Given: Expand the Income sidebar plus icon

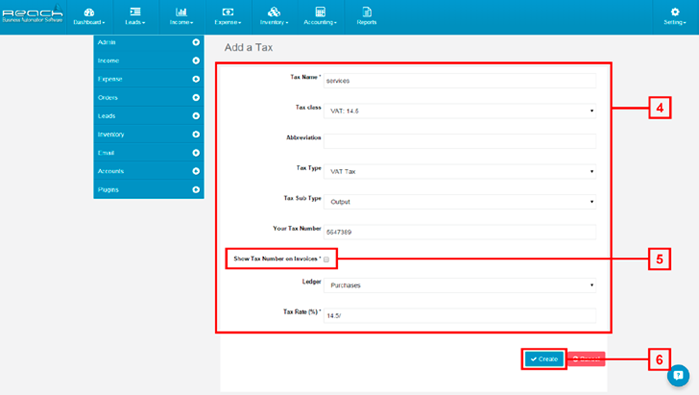Looking at the screenshot, I should tap(196, 61).
